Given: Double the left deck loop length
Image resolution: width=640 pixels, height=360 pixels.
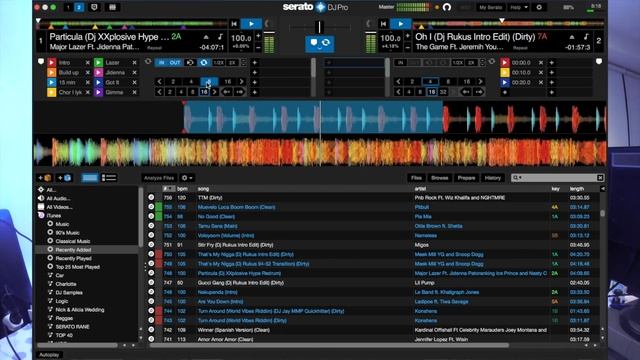Looking at the screenshot, I should coord(232,62).
